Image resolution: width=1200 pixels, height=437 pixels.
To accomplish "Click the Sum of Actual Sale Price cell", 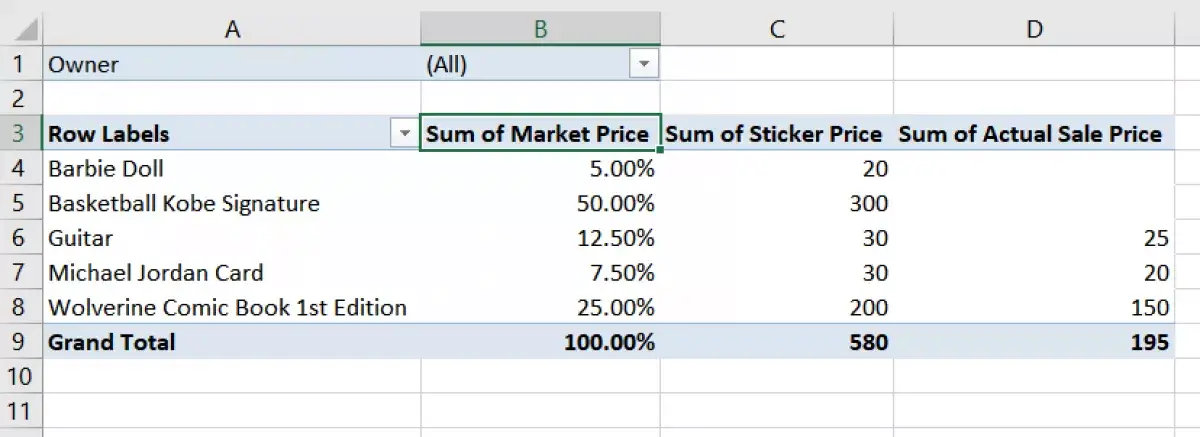I will 1034,134.
